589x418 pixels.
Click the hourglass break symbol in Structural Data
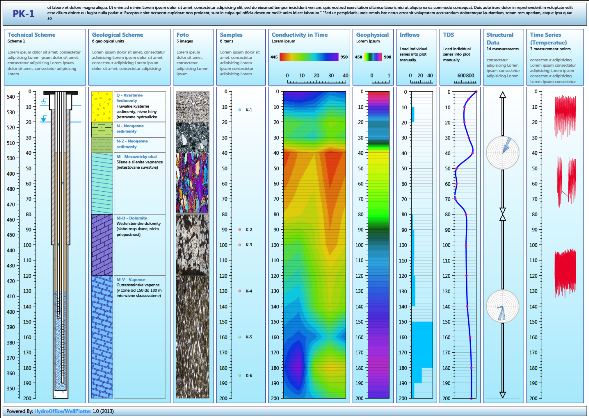[x=503, y=214]
